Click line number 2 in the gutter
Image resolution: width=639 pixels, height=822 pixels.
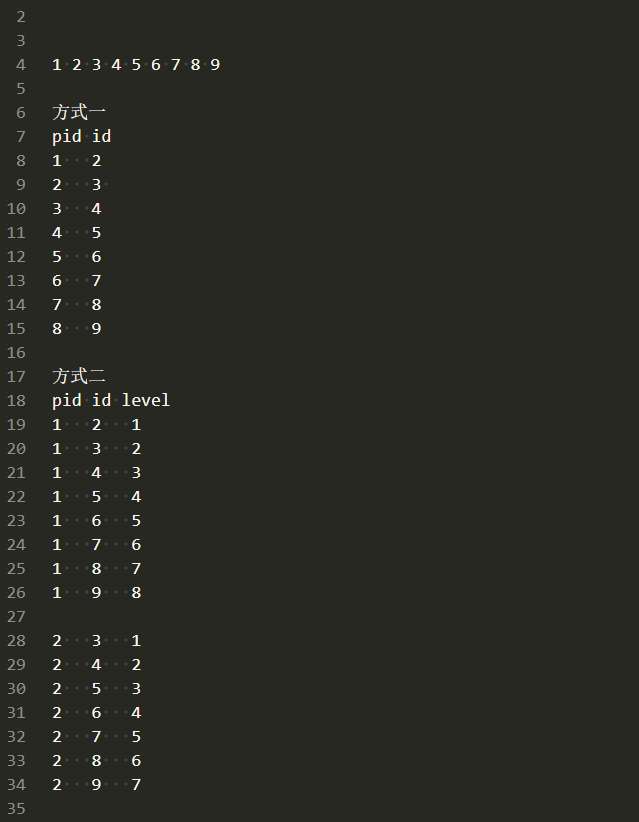(x=20, y=17)
